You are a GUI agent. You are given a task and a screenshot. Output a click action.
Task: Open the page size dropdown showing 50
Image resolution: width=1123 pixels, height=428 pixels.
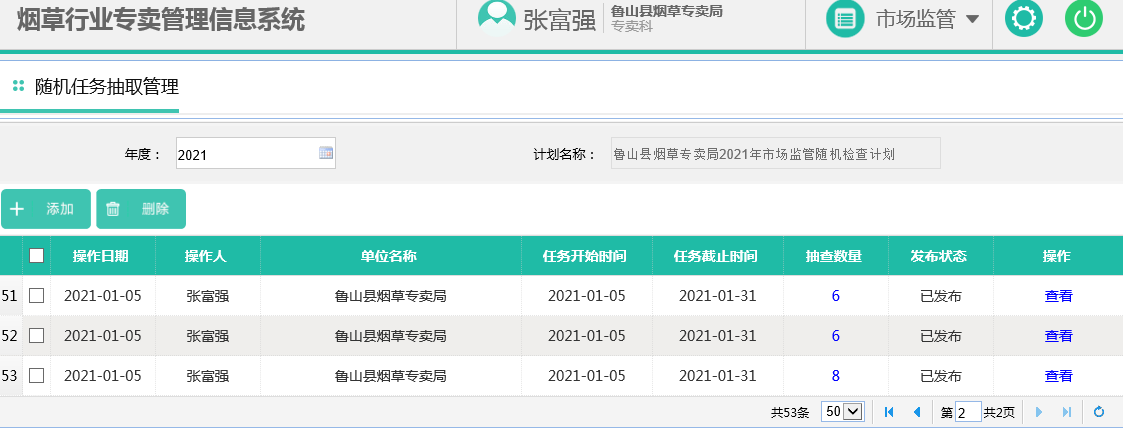[842, 412]
